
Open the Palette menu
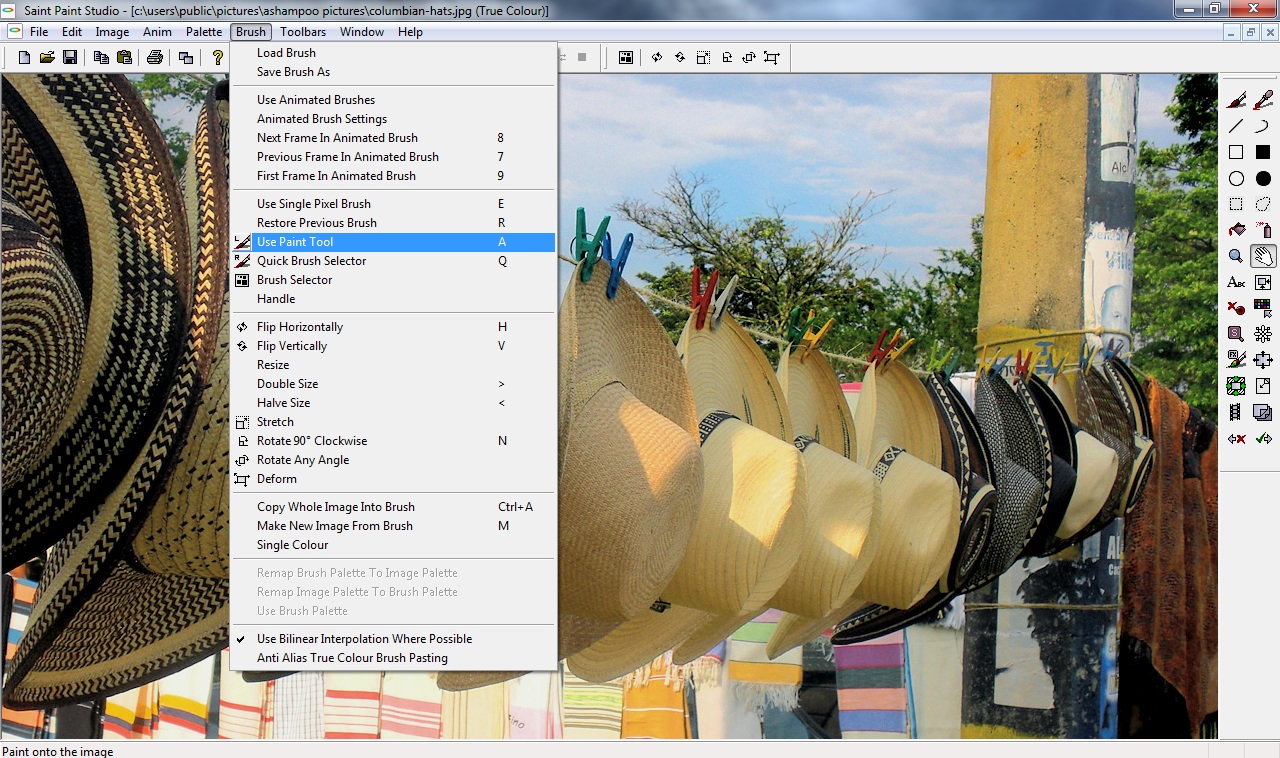[204, 32]
